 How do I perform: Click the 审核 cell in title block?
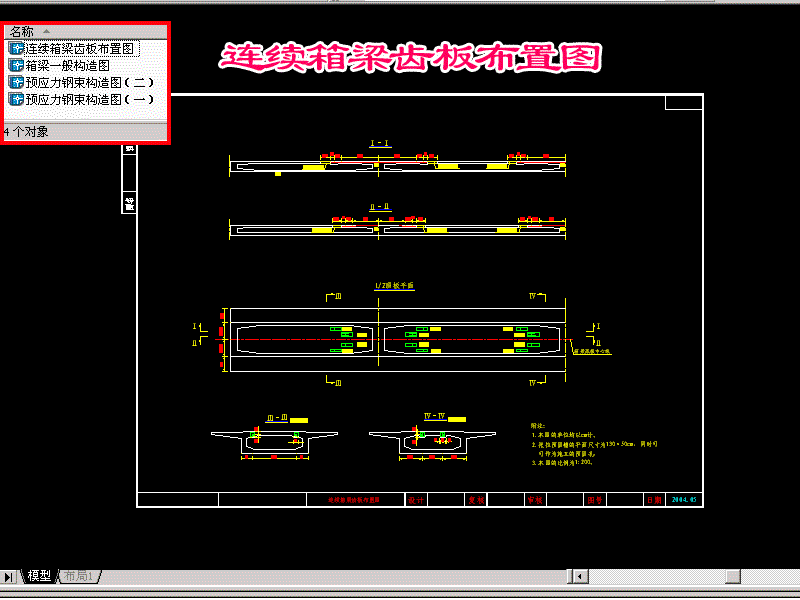click(x=535, y=500)
